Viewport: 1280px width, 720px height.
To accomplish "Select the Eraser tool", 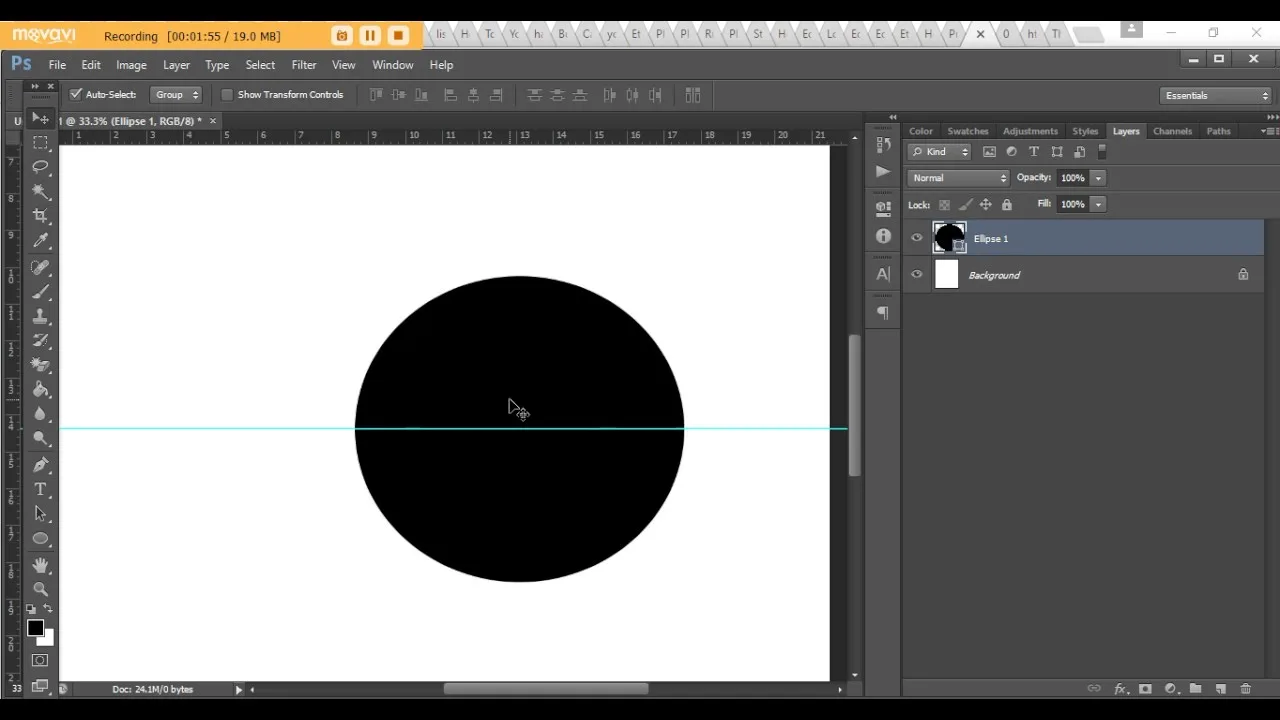I will coord(40,365).
